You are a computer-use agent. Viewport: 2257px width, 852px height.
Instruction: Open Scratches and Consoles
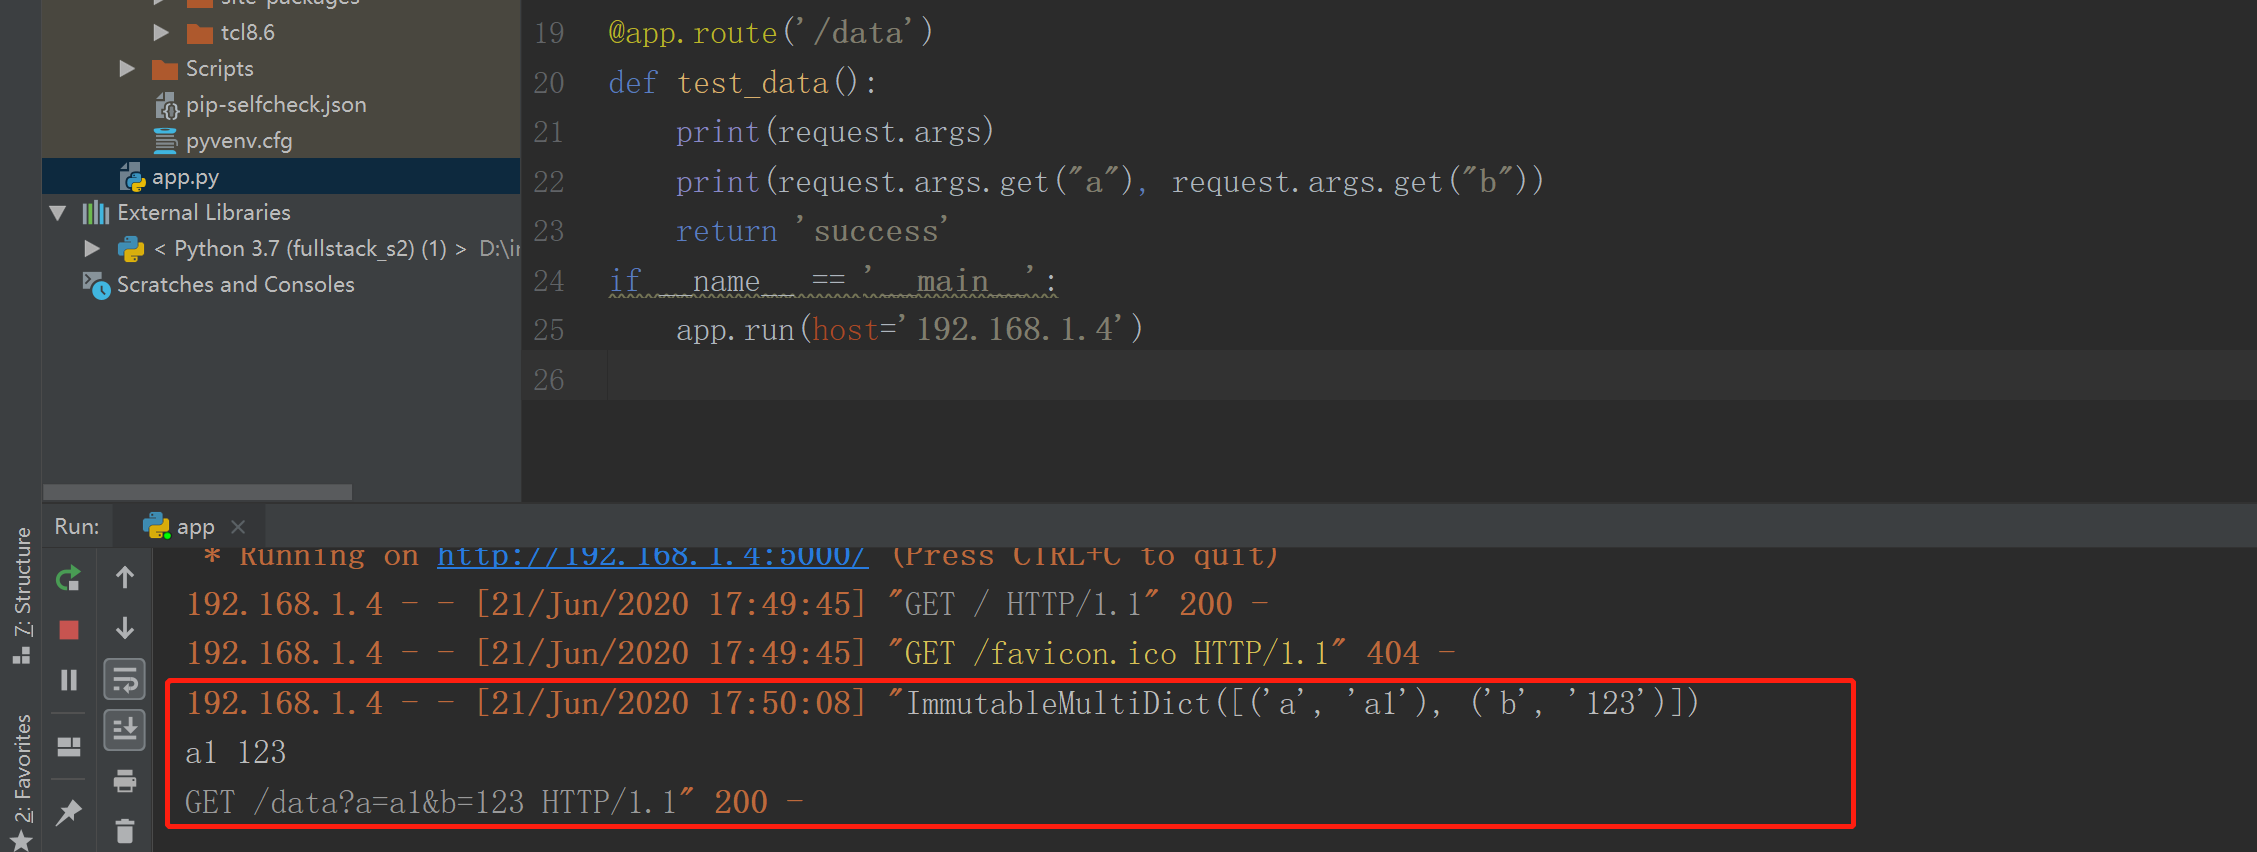tap(236, 284)
